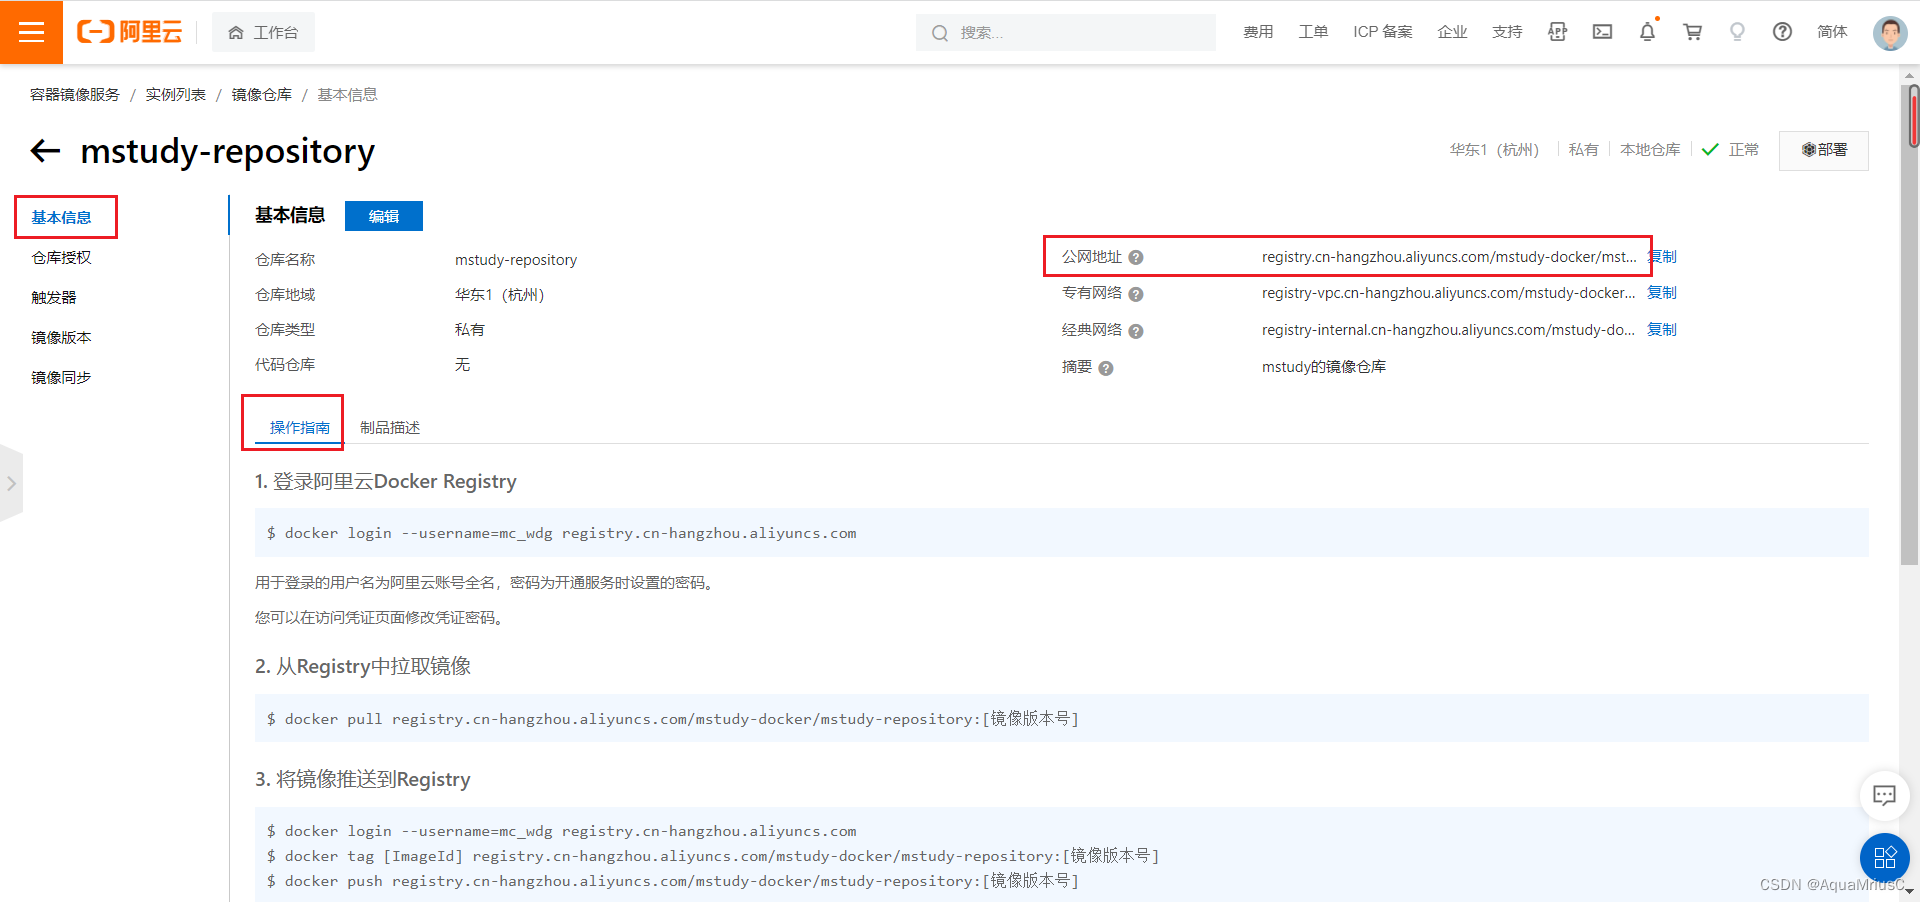
Task: Open the 工单 menu
Action: (1313, 32)
